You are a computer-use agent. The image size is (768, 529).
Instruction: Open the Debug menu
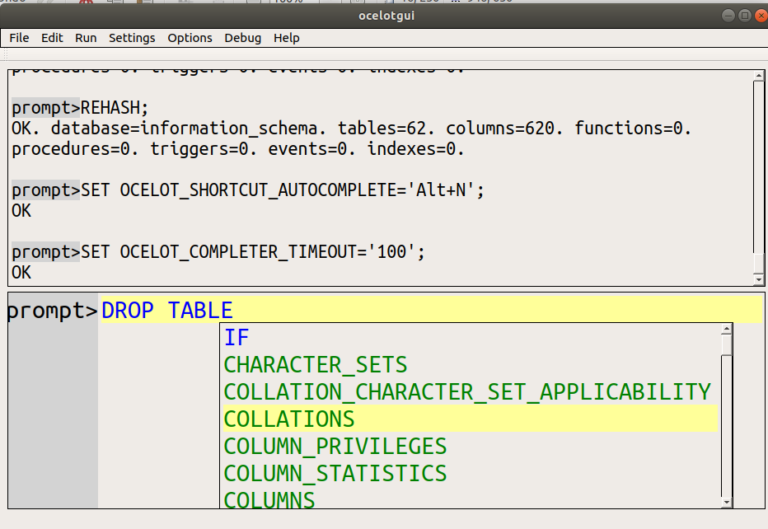click(243, 38)
